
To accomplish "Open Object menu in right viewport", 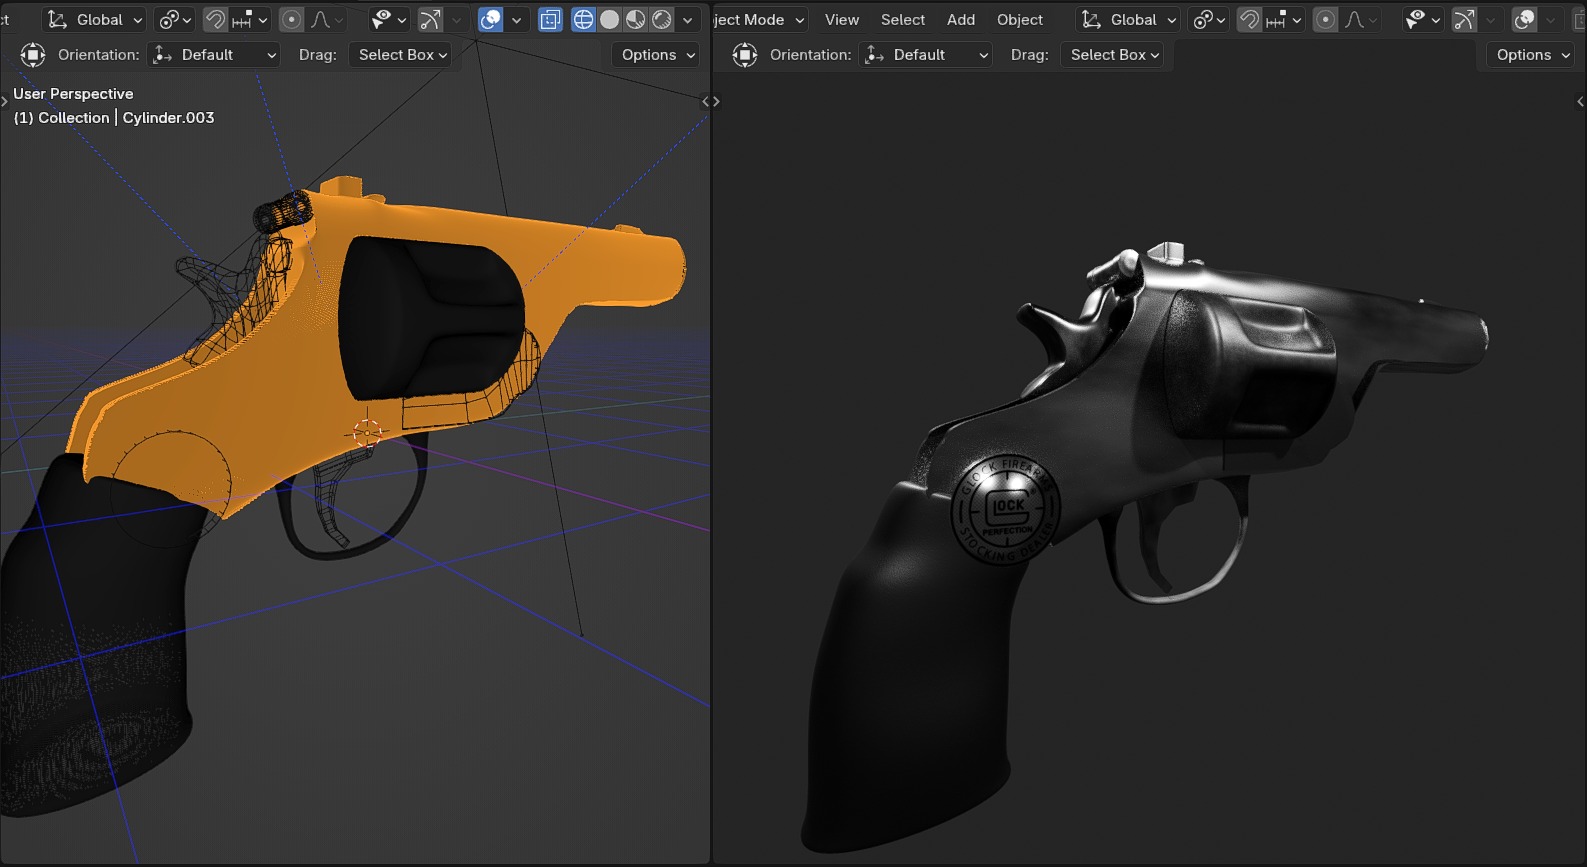I will pos(1020,20).
